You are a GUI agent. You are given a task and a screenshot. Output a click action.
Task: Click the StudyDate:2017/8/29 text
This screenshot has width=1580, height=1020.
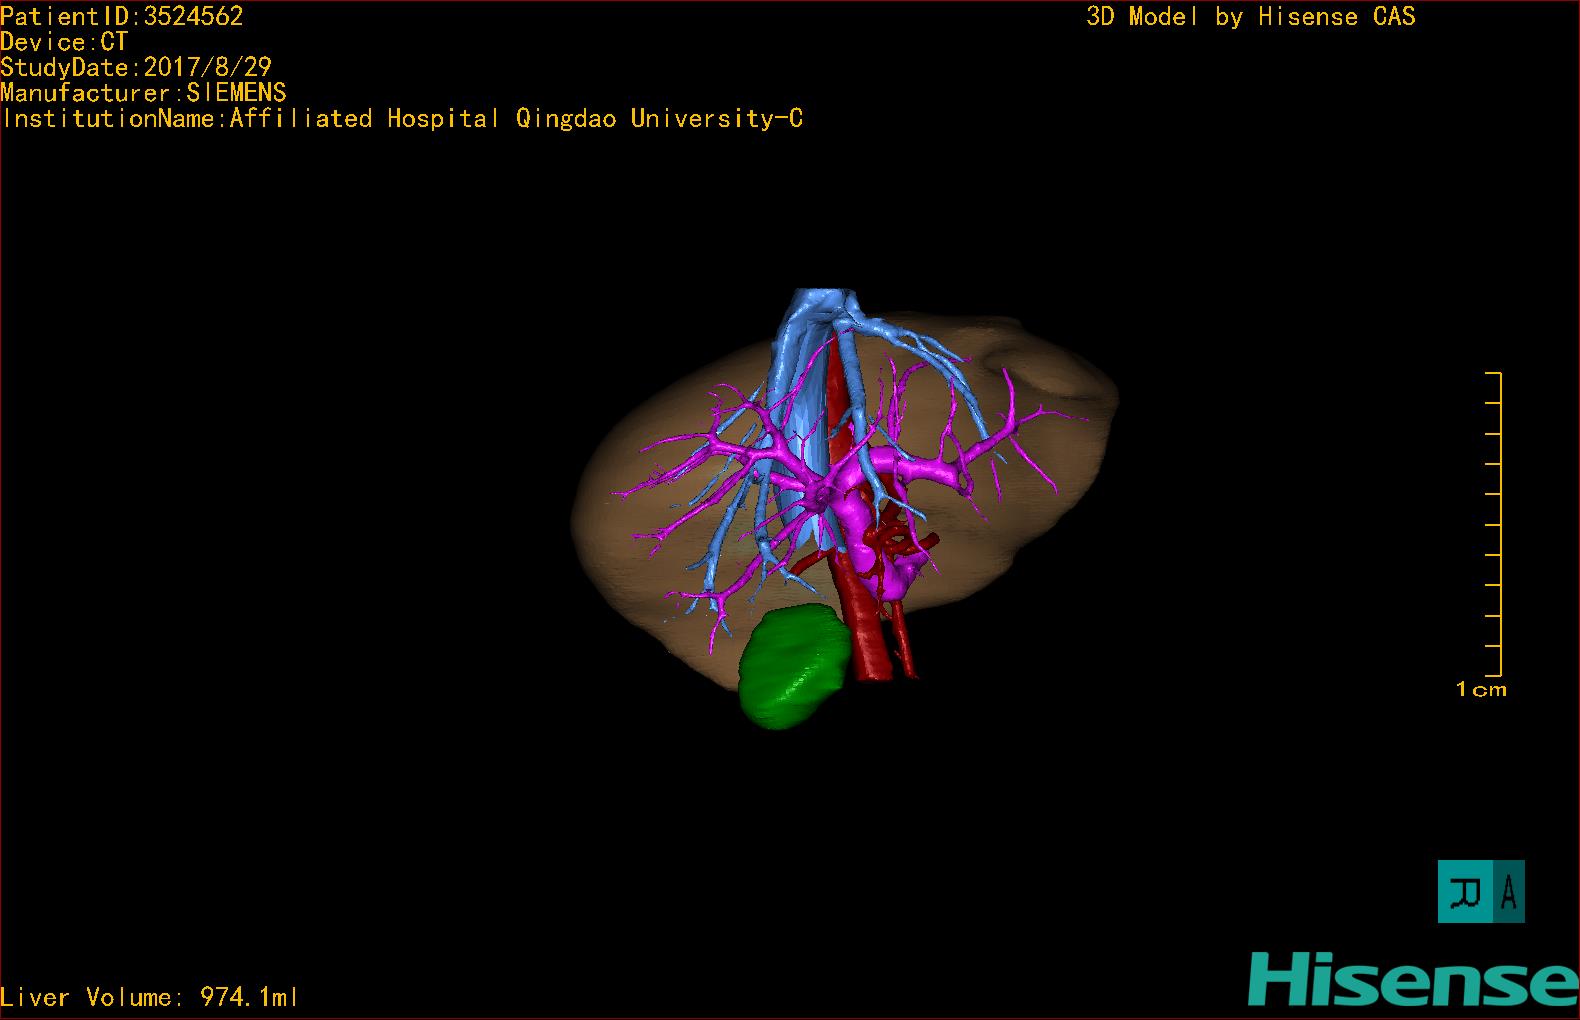point(136,67)
